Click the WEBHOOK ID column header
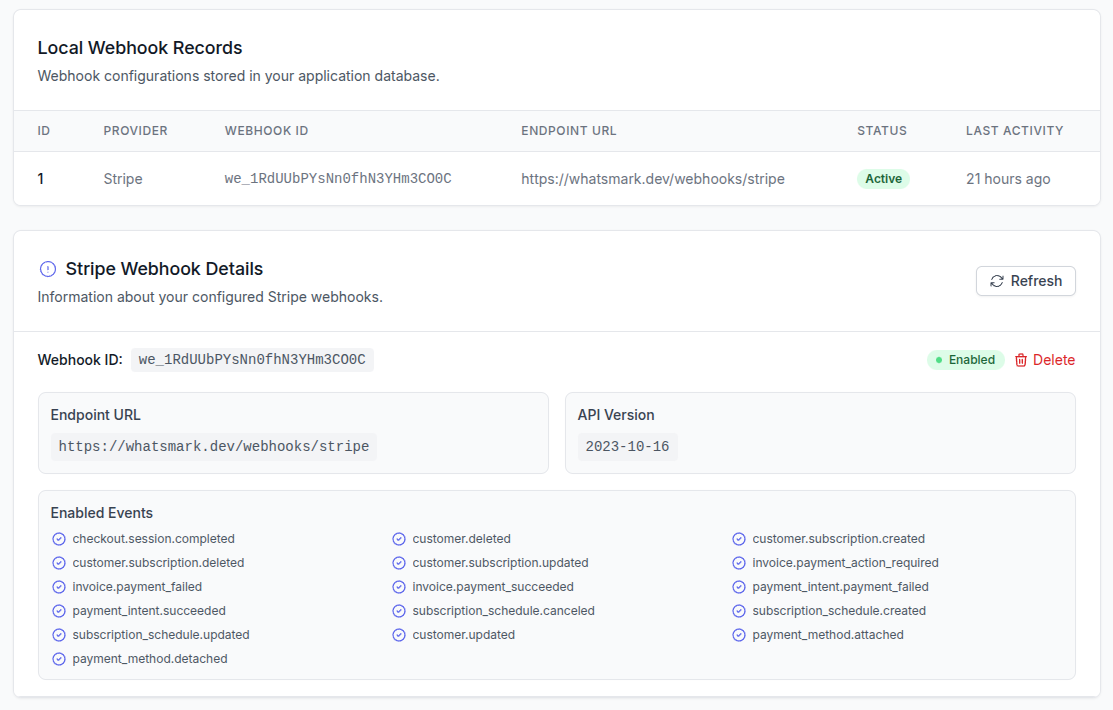Viewport: 1113px width, 710px height. pos(266,131)
